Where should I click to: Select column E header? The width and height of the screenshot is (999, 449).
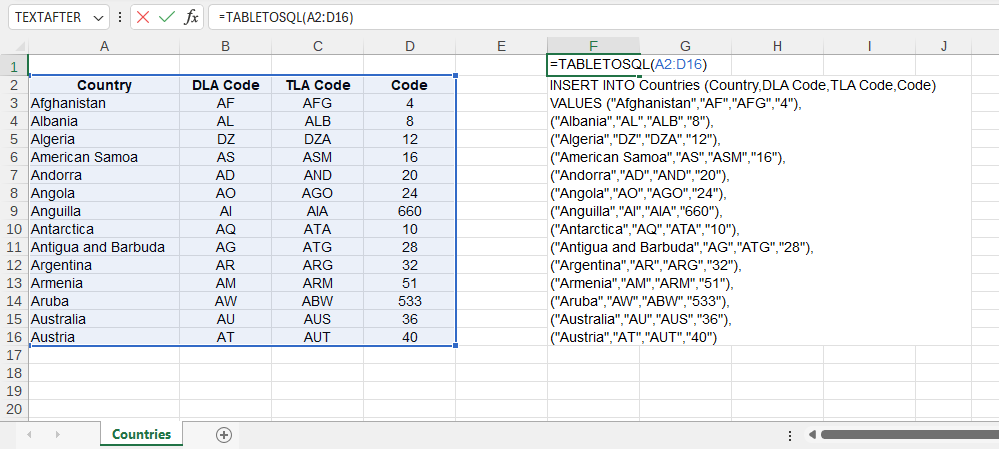501,46
